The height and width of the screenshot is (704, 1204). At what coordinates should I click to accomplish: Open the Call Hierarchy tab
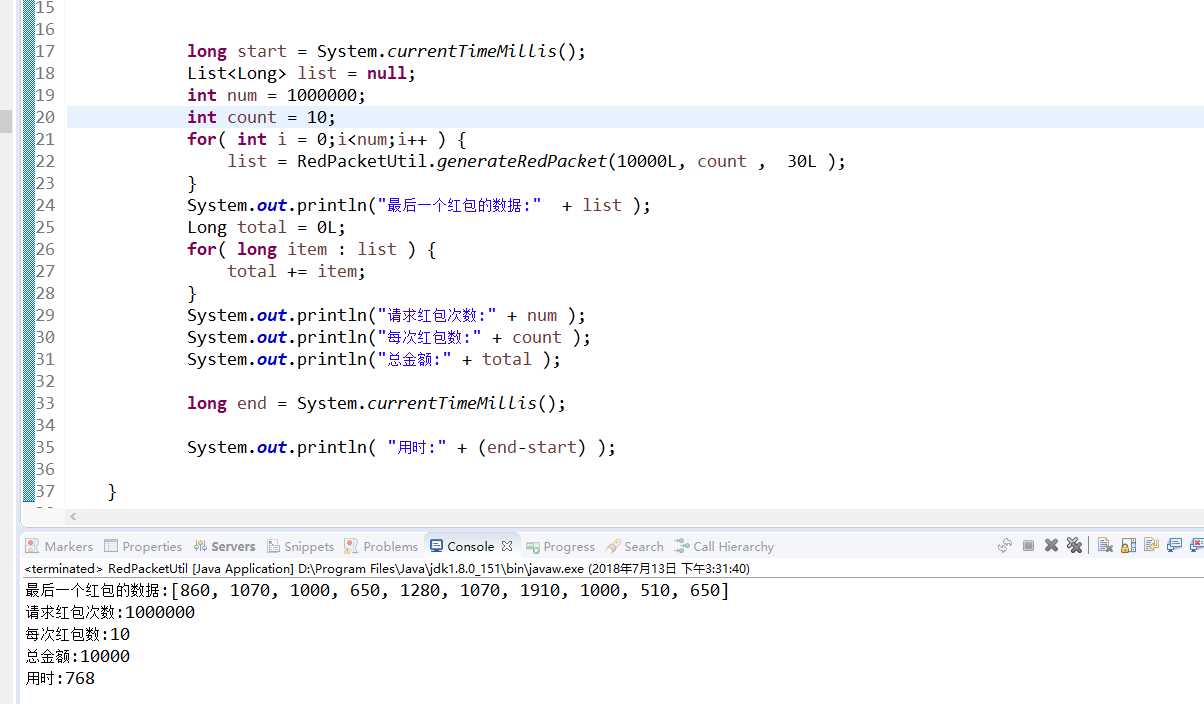tap(724, 546)
